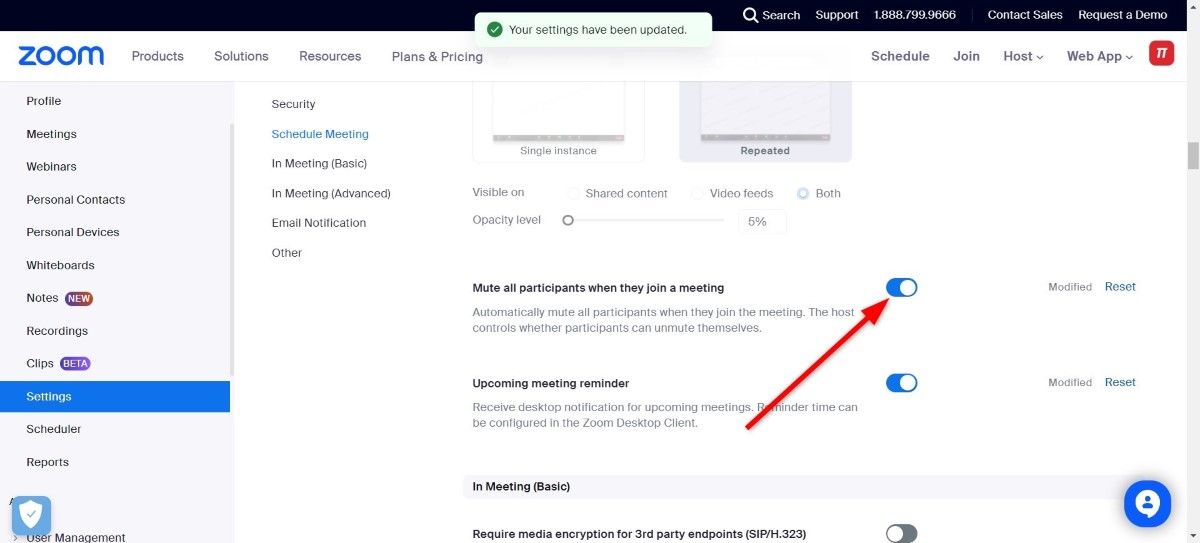Image resolution: width=1200 pixels, height=543 pixels.
Task: Reset the Mute all participants setting
Action: 1120,287
